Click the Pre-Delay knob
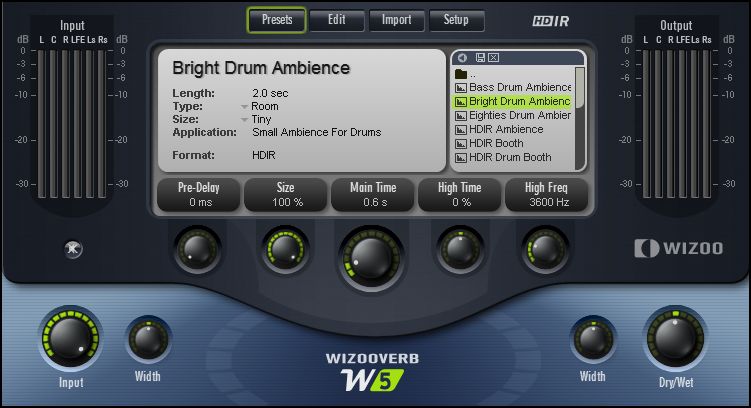 197,249
